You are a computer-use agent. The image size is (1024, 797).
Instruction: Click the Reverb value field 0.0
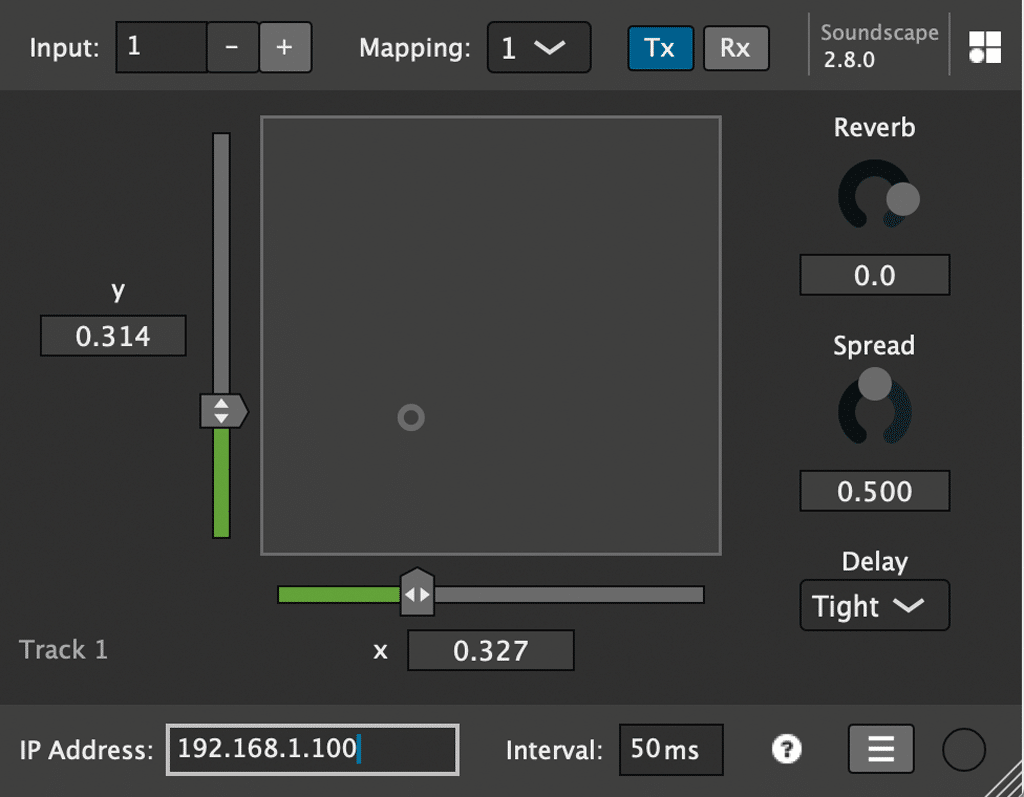874,275
